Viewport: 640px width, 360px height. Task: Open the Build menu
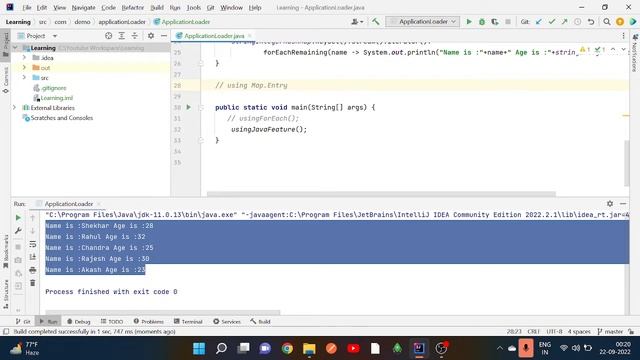[157, 7]
